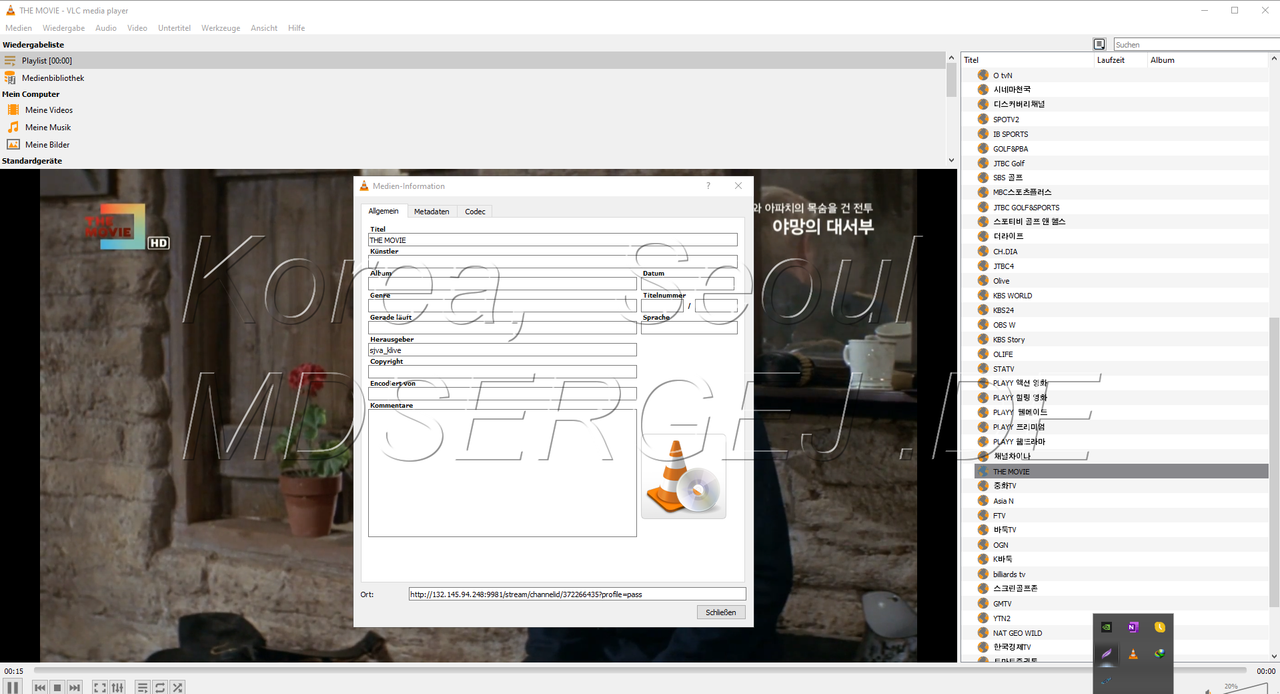Viewport: 1280px width, 694px height.
Task: Click the yellow clock tray icon
Action: tap(1160, 627)
